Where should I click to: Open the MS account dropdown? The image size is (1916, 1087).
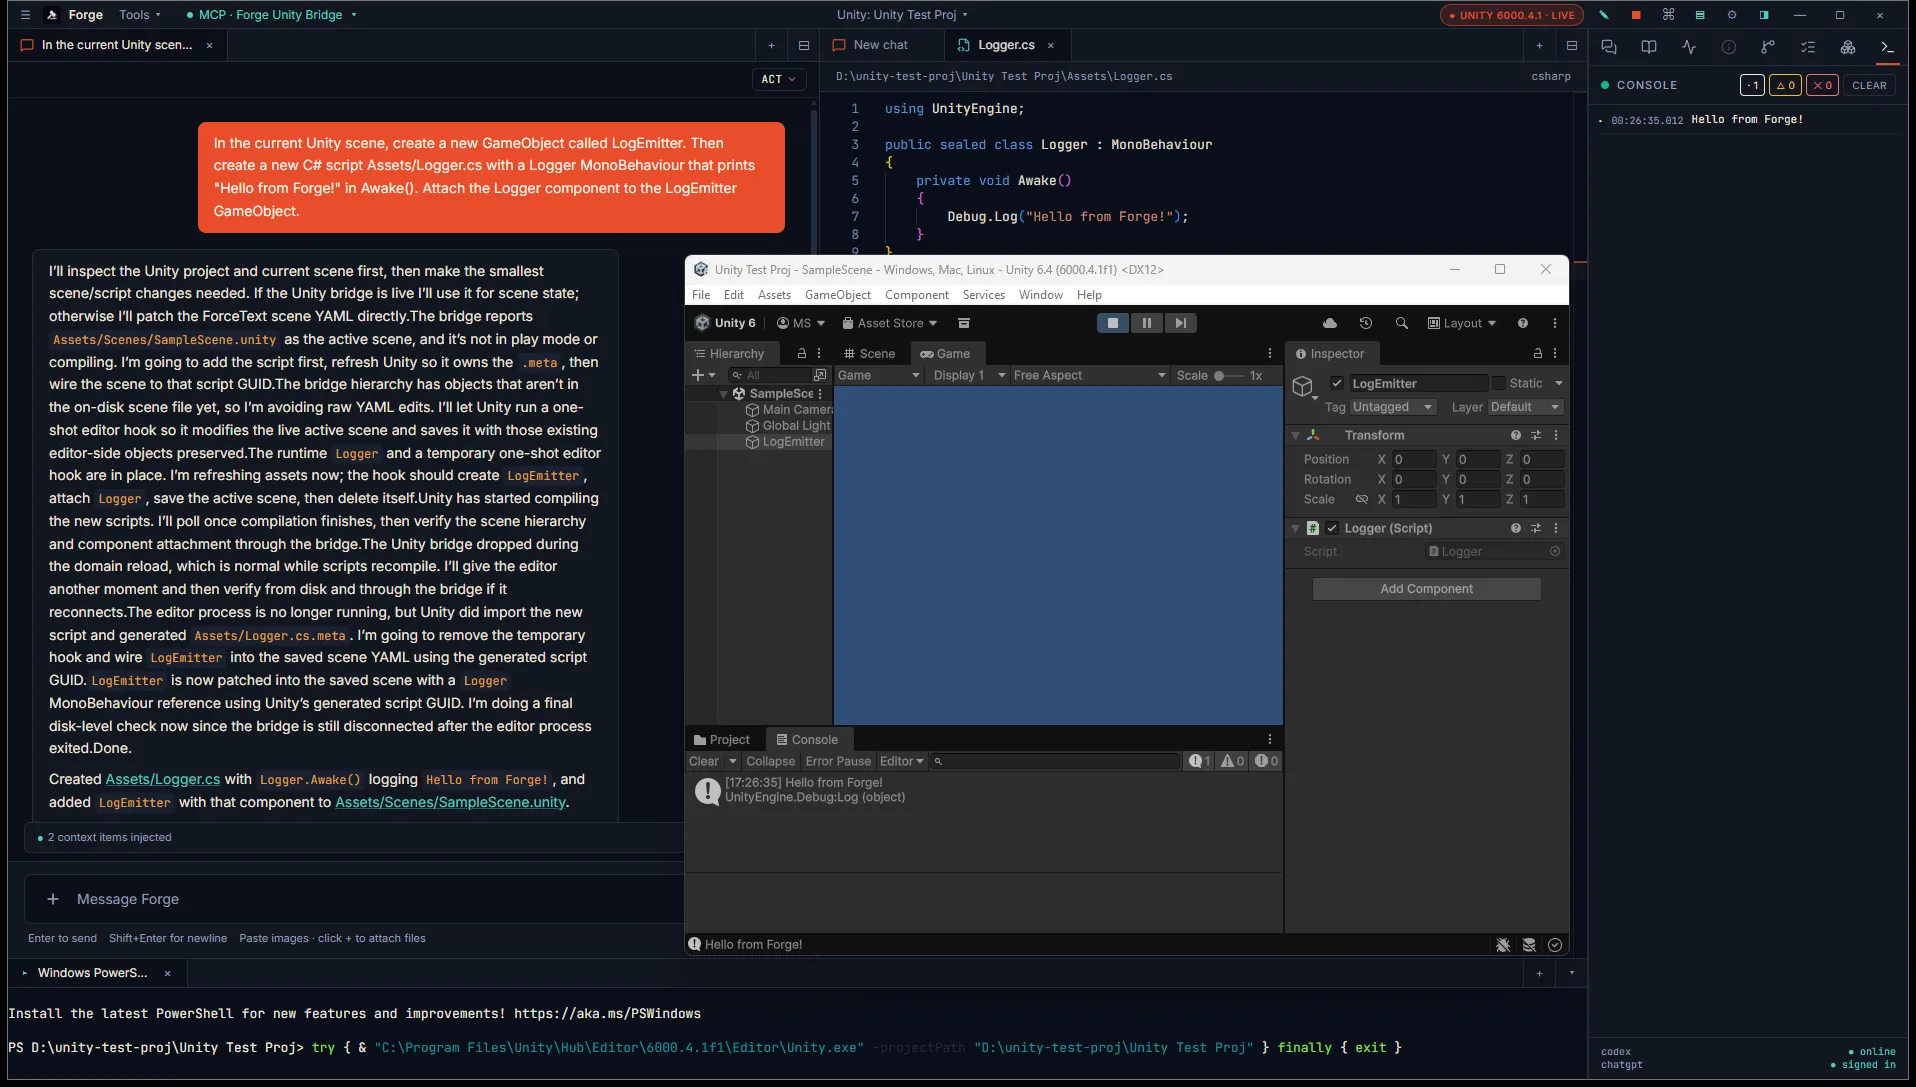(x=801, y=323)
